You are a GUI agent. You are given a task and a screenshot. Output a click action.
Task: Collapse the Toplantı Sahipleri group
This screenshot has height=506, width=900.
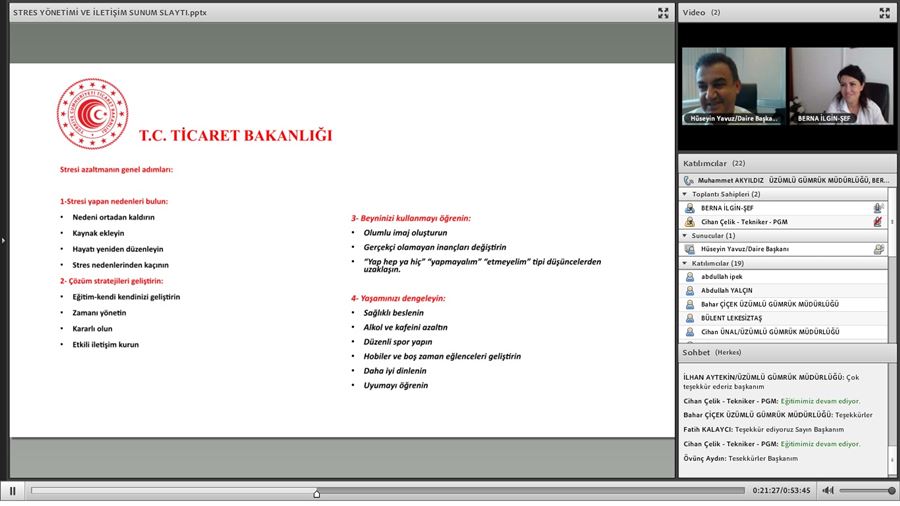tap(685, 194)
